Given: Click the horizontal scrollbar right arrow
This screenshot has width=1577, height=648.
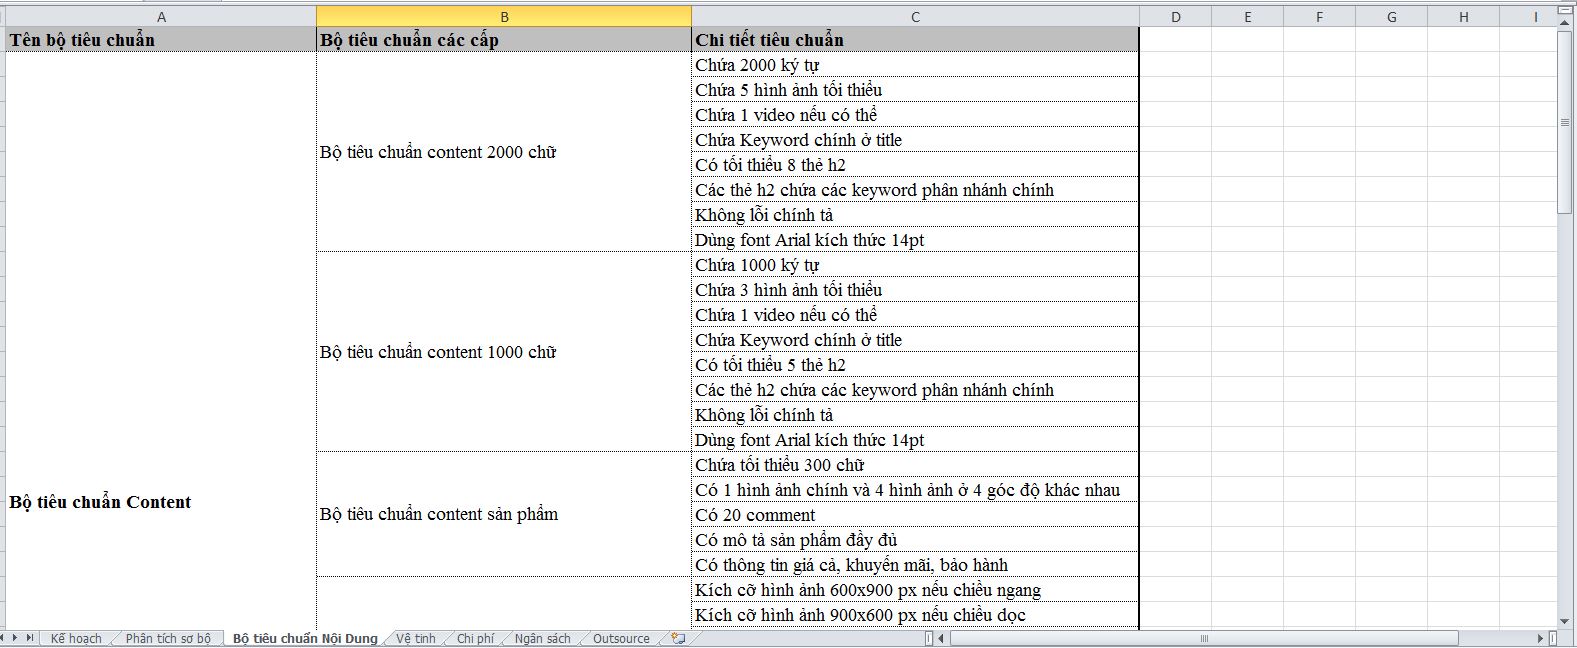Looking at the screenshot, I should pyautogui.click(x=1540, y=638).
